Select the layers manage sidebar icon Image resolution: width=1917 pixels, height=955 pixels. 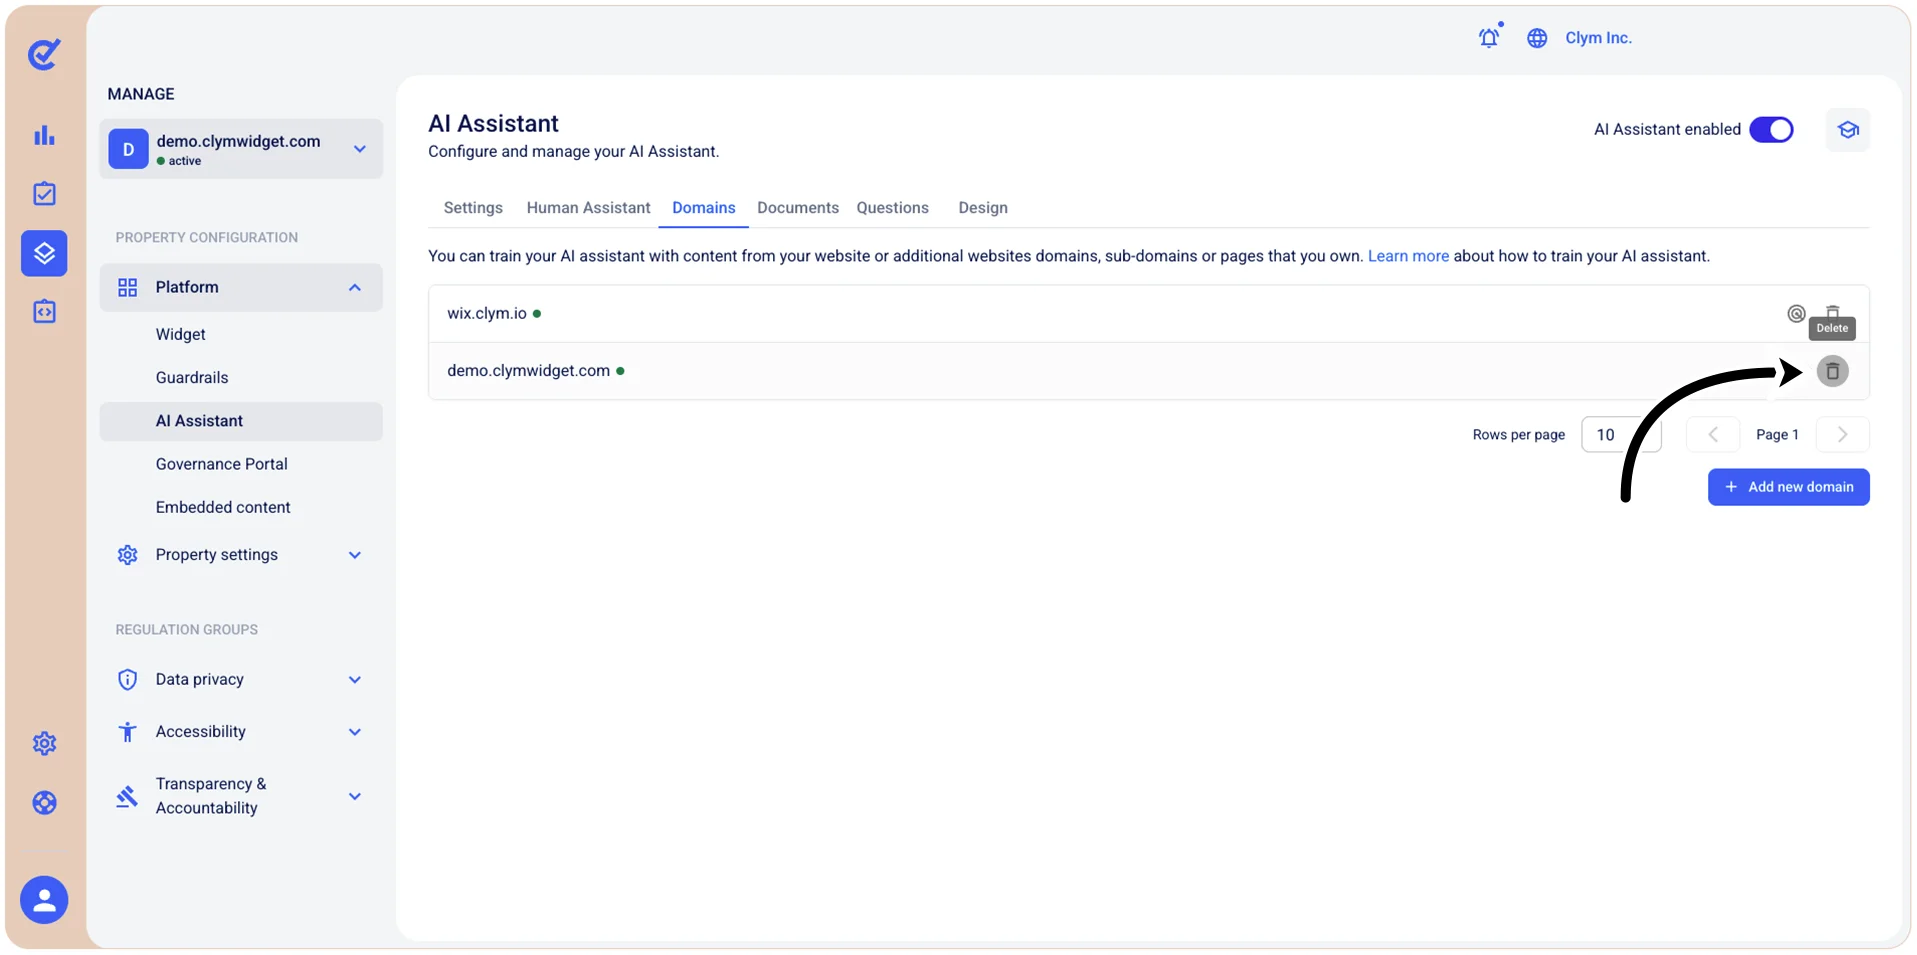pos(44,253)
